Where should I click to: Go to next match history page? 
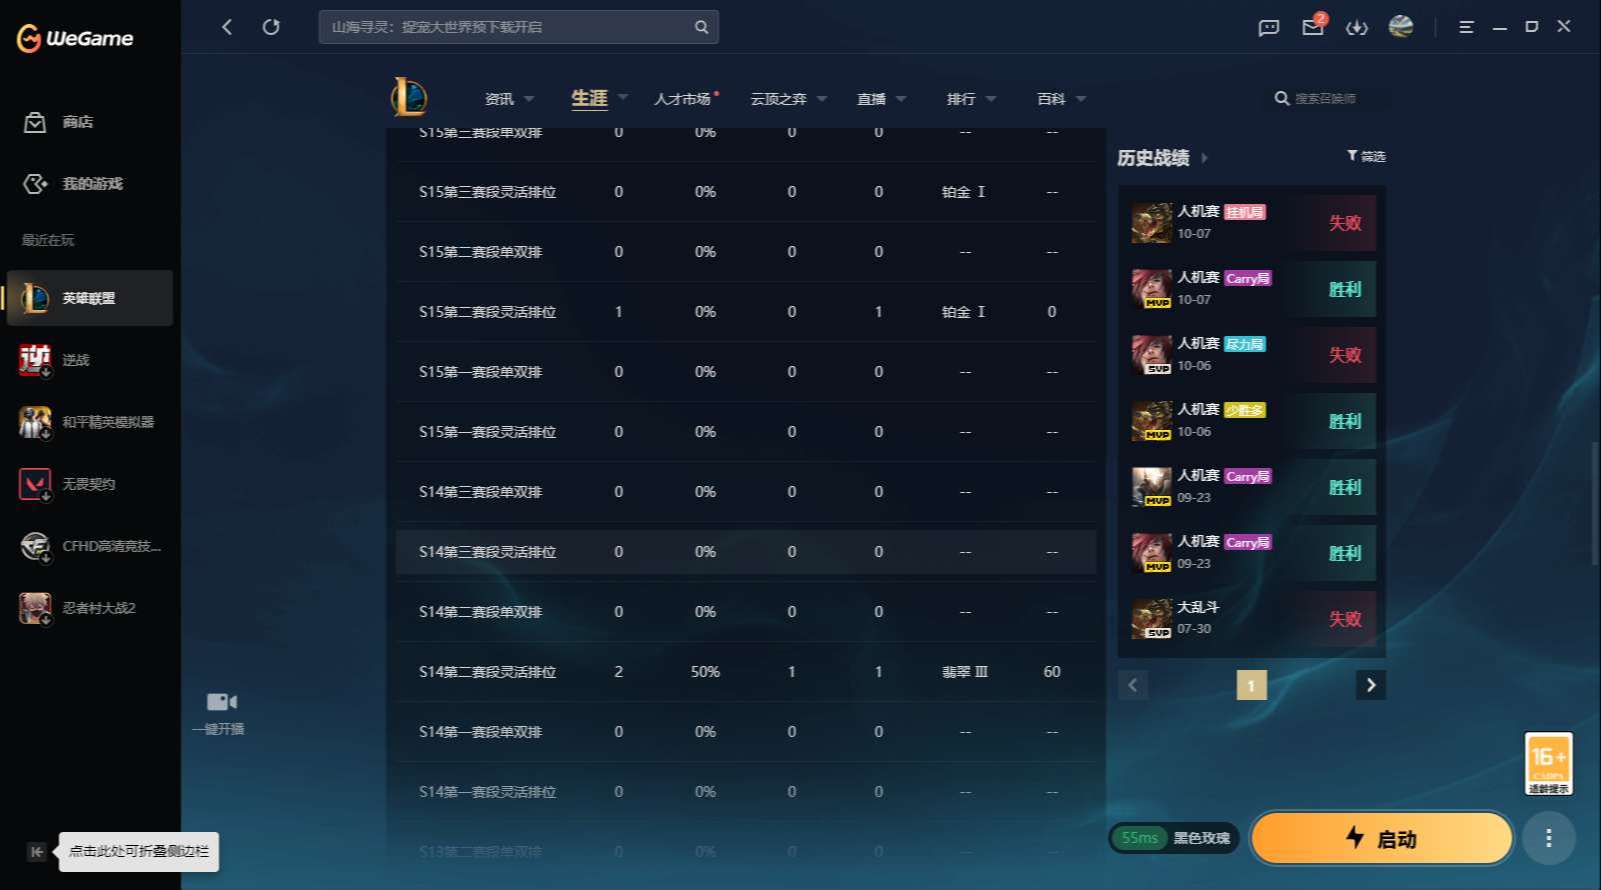tap(1371, 685)
